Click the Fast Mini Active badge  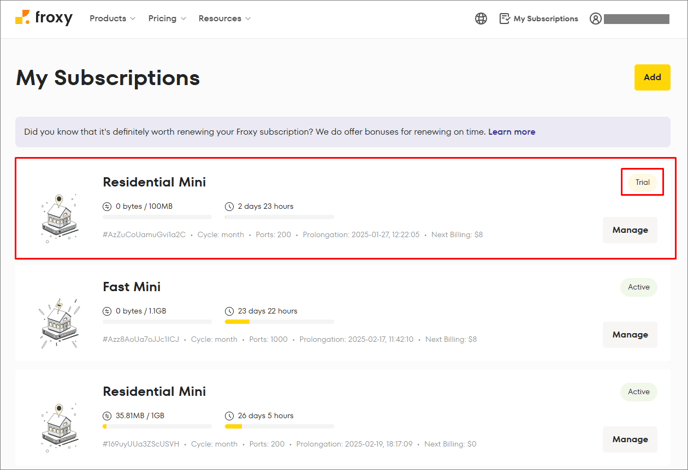(x=638, y=287)
